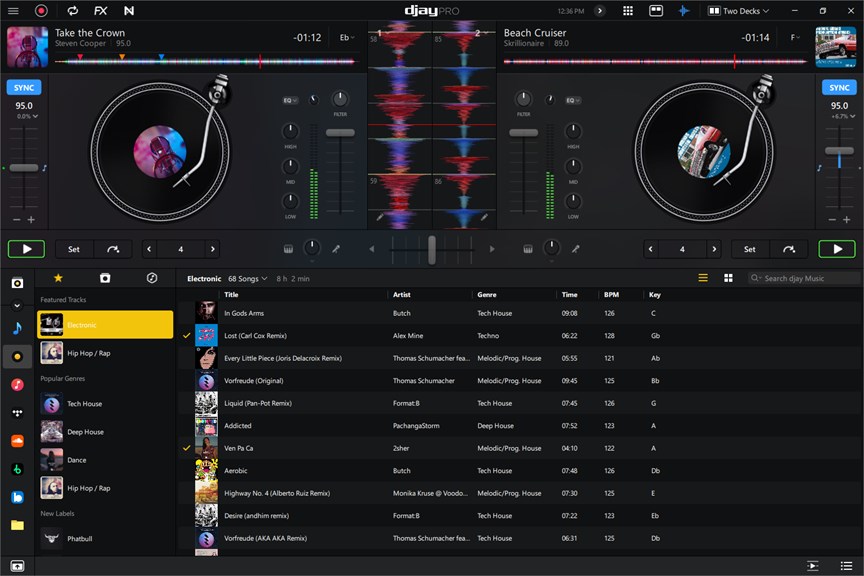864x576 pixels.
Task: Click Set cue button on left deck
Action: pos(74,249)
